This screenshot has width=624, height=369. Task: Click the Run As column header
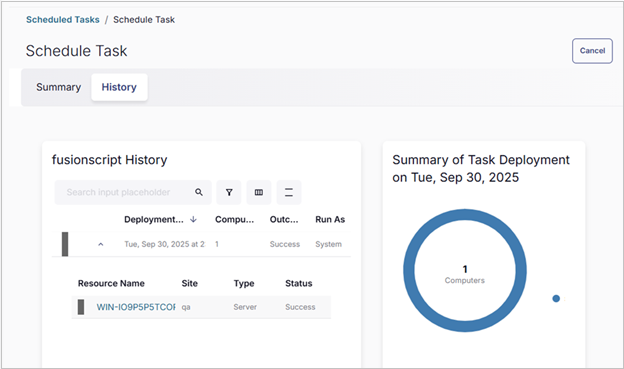pos(330,219)
